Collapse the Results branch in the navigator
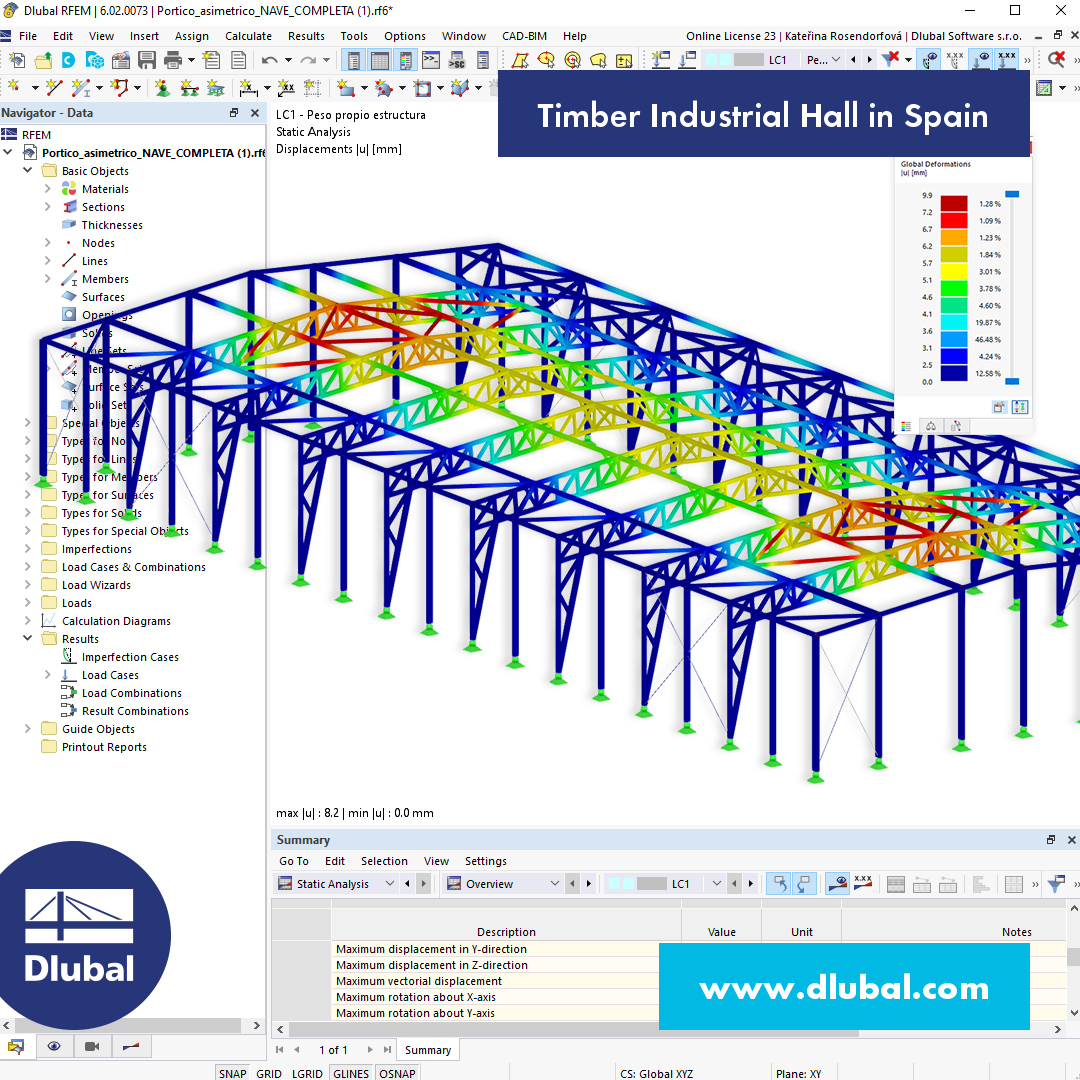Viewport: 1080px width, 1080px height. 27,638
